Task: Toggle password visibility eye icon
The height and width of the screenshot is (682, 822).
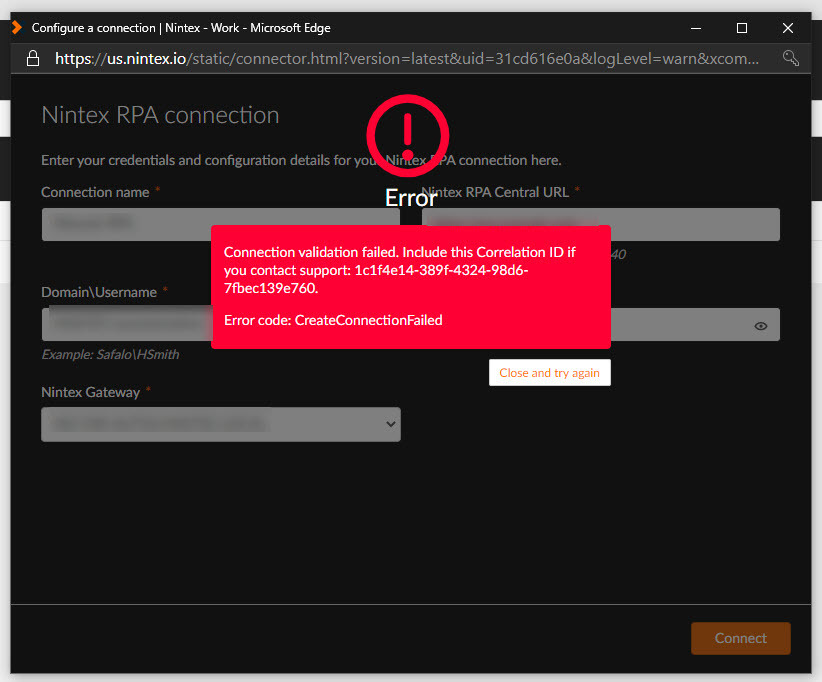Action: point(761,326)
